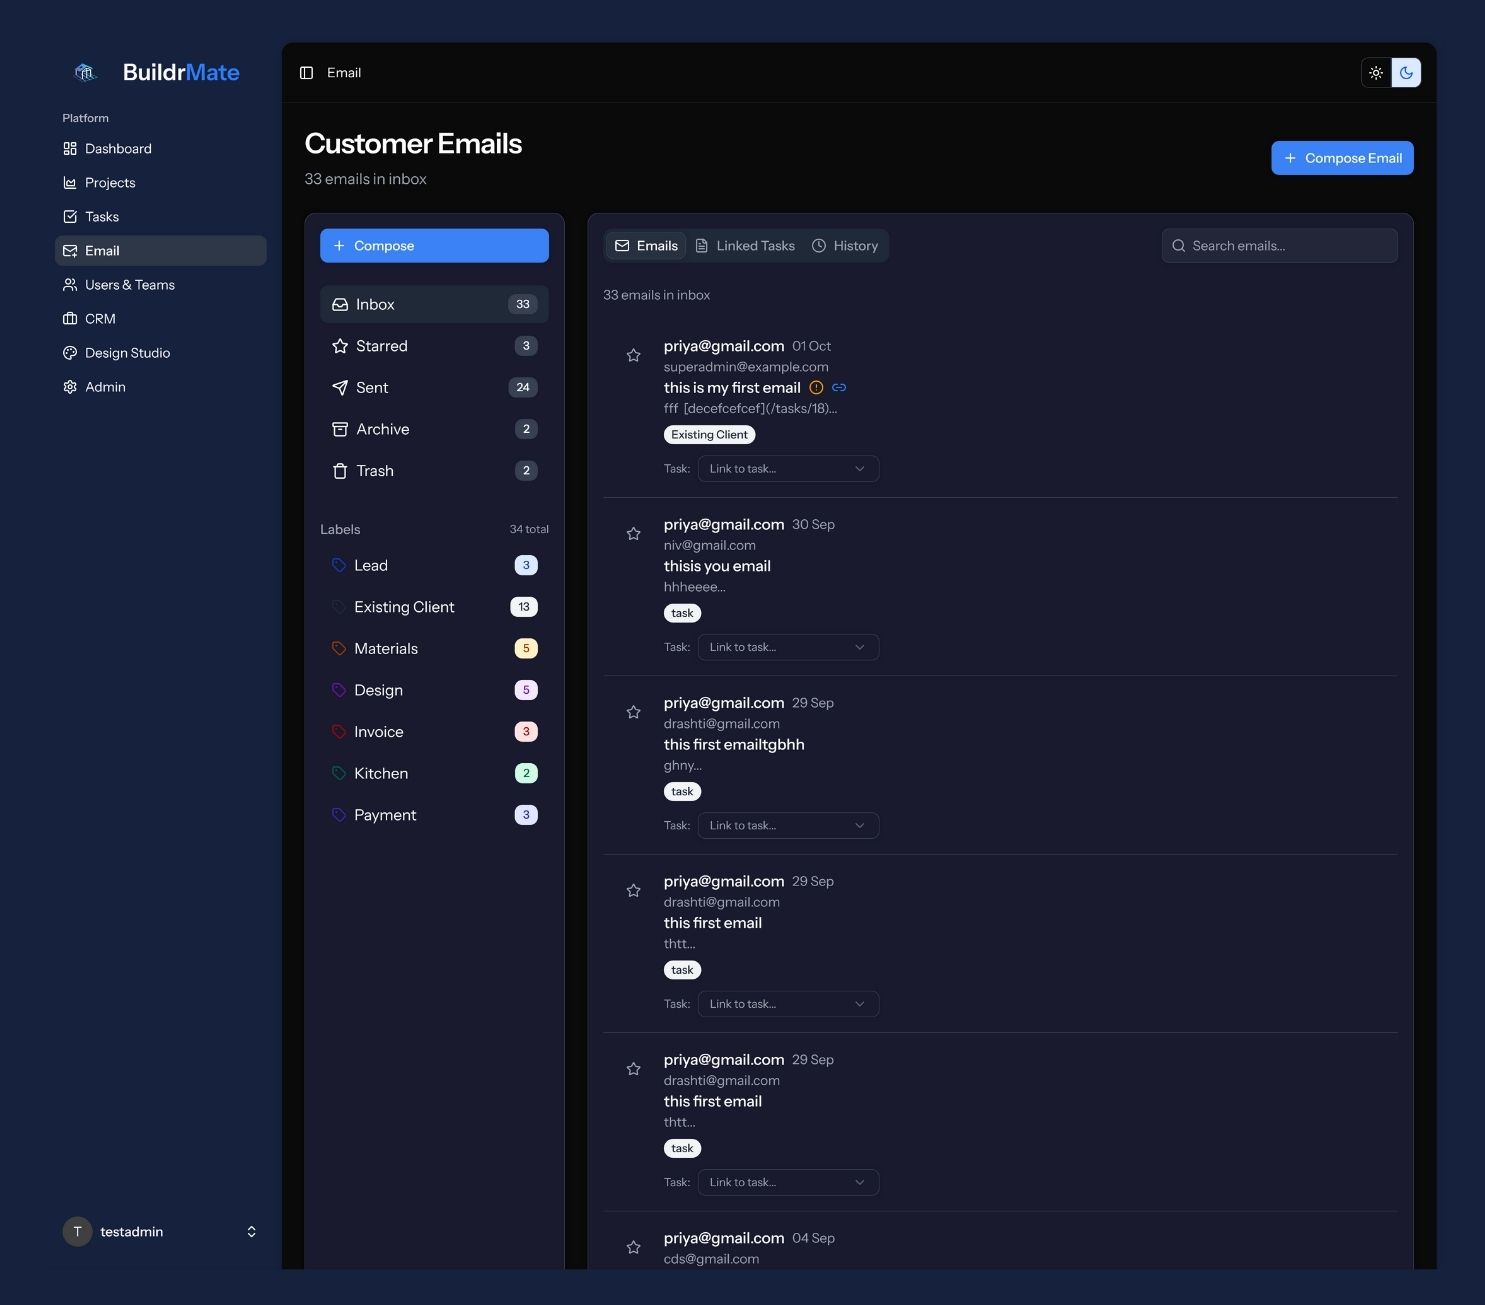1485x1305 pixels.
Task: Open the Link to task dropdown on first email
Action: click(788, 468)
